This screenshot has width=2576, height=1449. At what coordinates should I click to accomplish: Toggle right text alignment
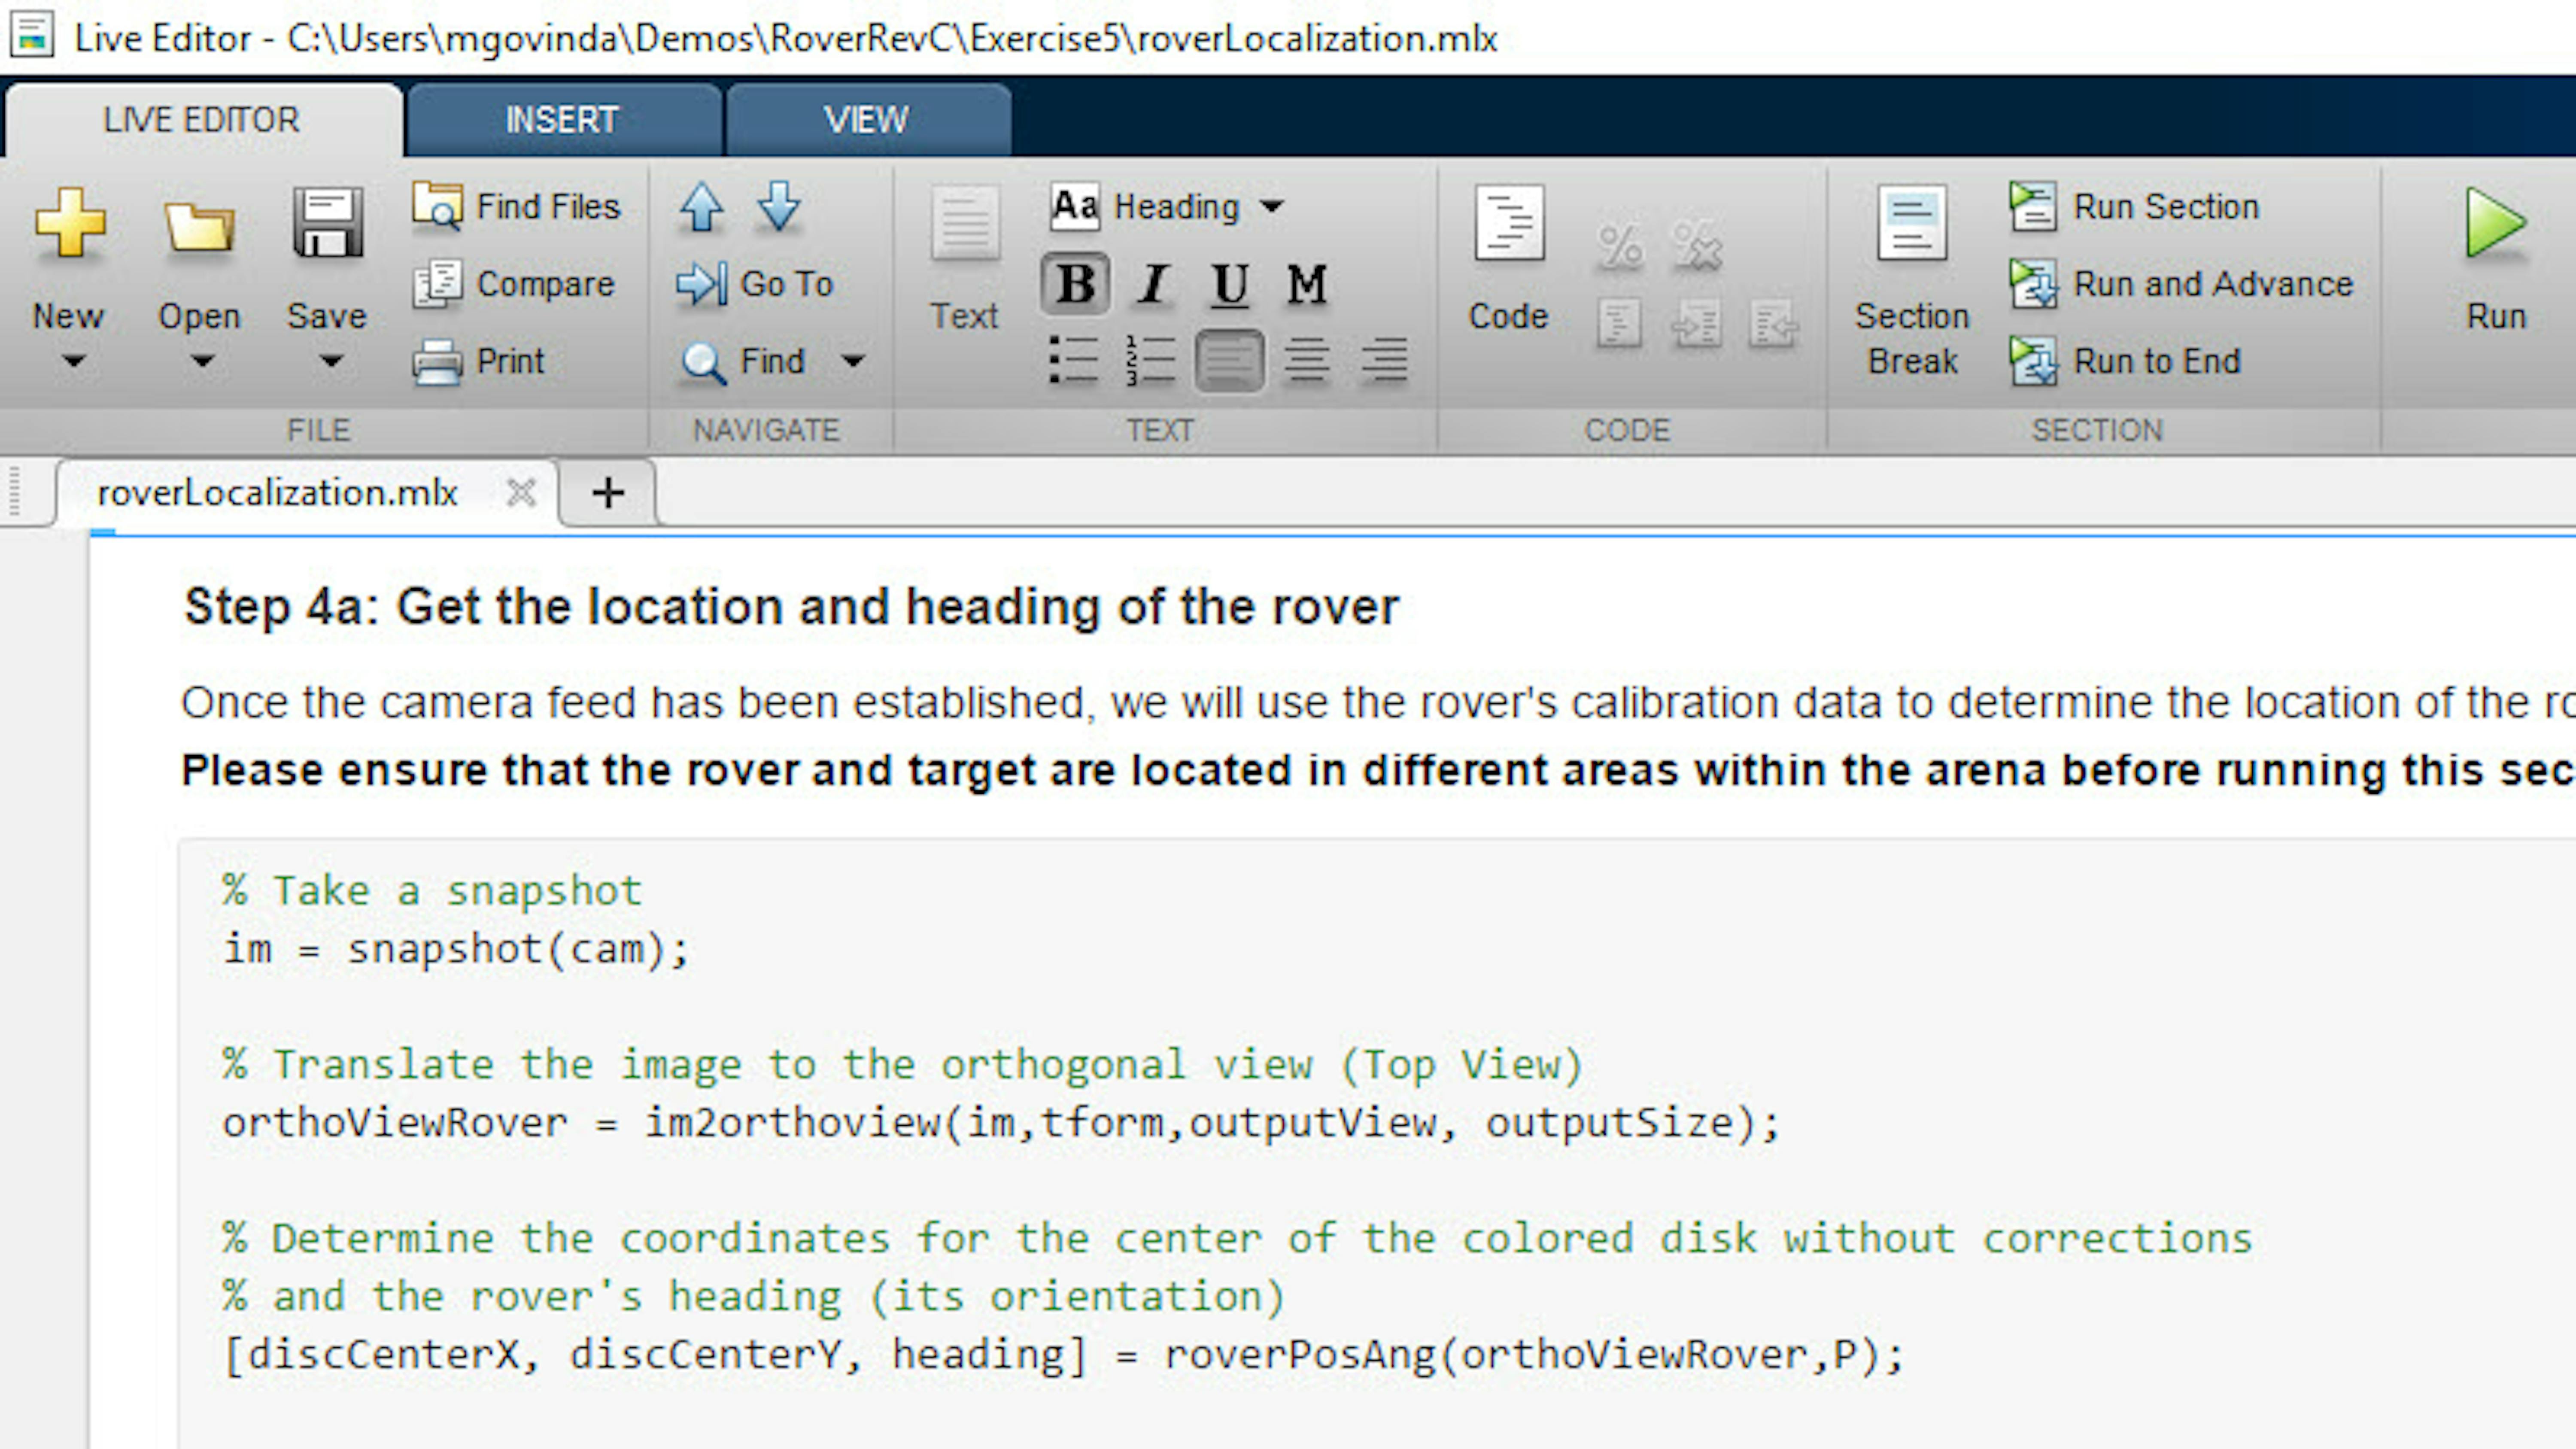[x=1384, y=360]
